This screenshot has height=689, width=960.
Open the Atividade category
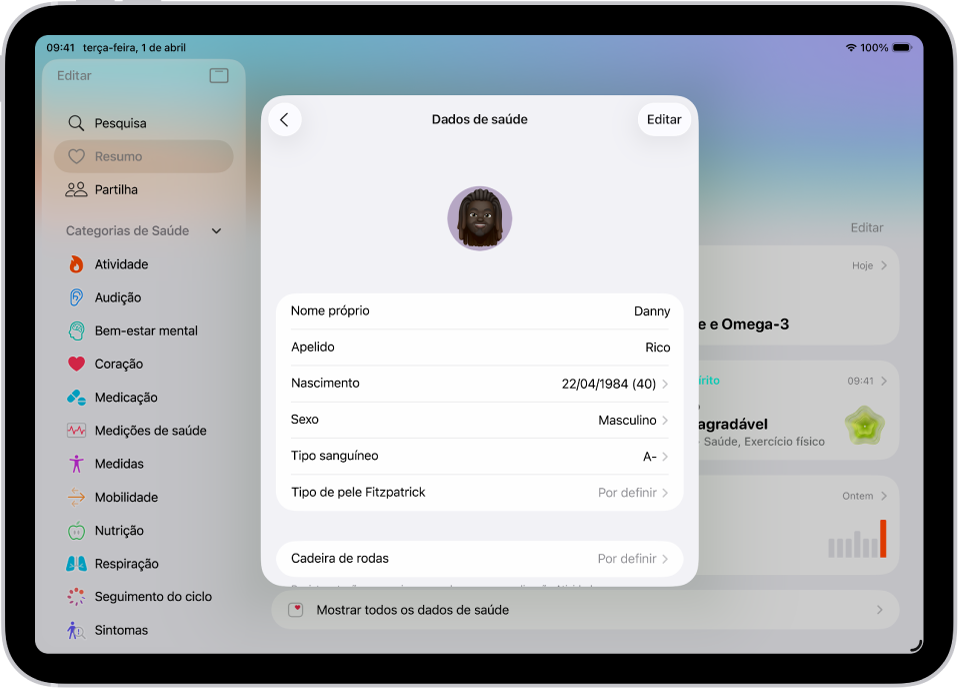[x=144, y=264]
